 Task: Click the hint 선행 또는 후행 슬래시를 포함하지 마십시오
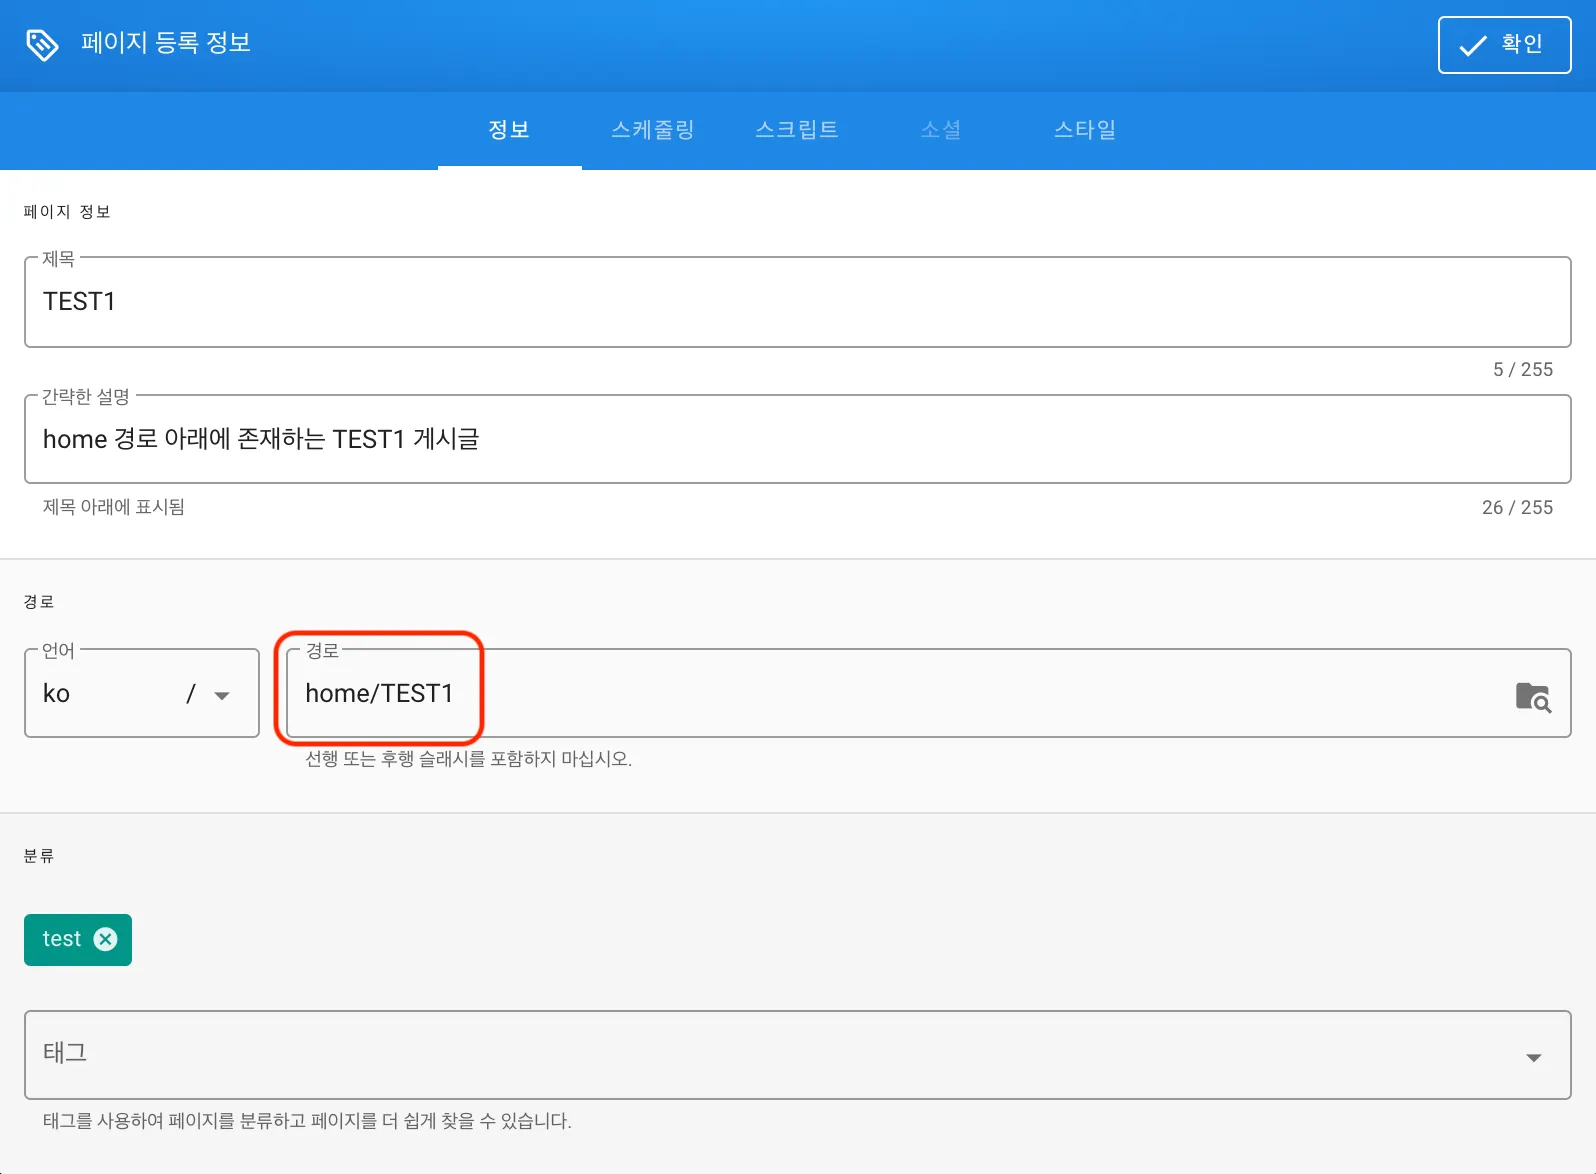[468, 759]
